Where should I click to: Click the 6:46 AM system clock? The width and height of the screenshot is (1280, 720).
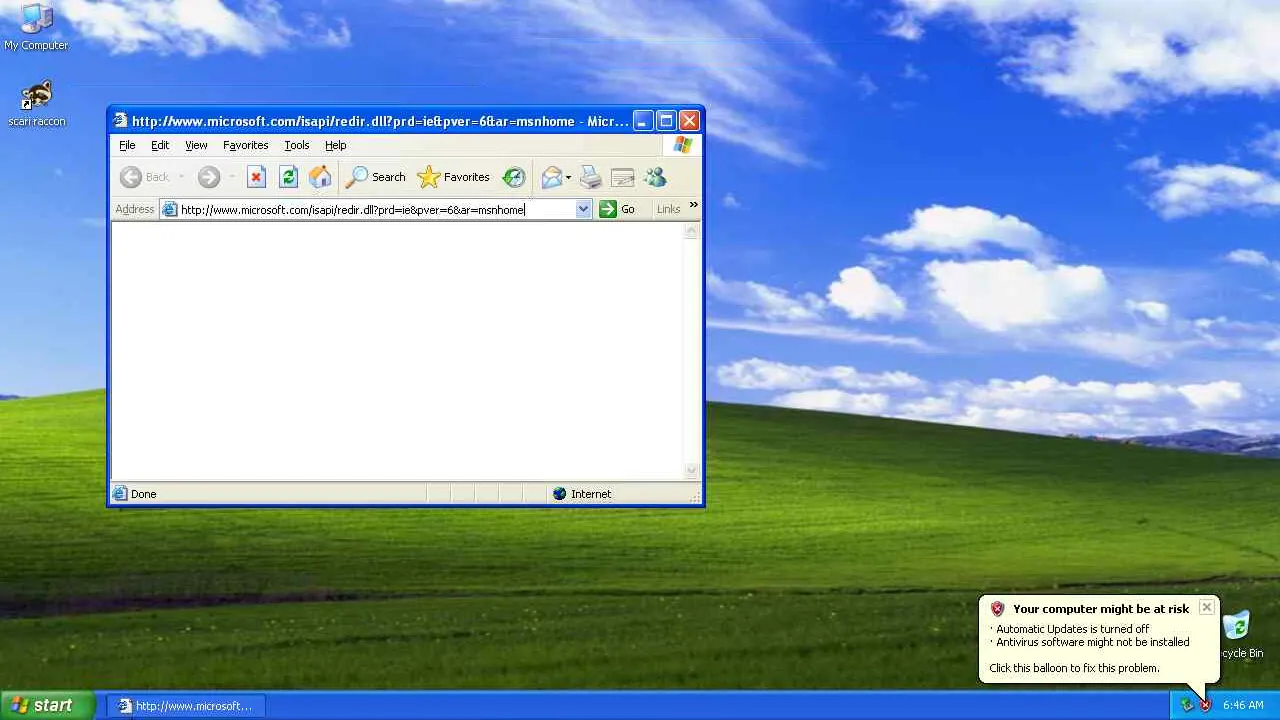click(x=1243, y=705)
